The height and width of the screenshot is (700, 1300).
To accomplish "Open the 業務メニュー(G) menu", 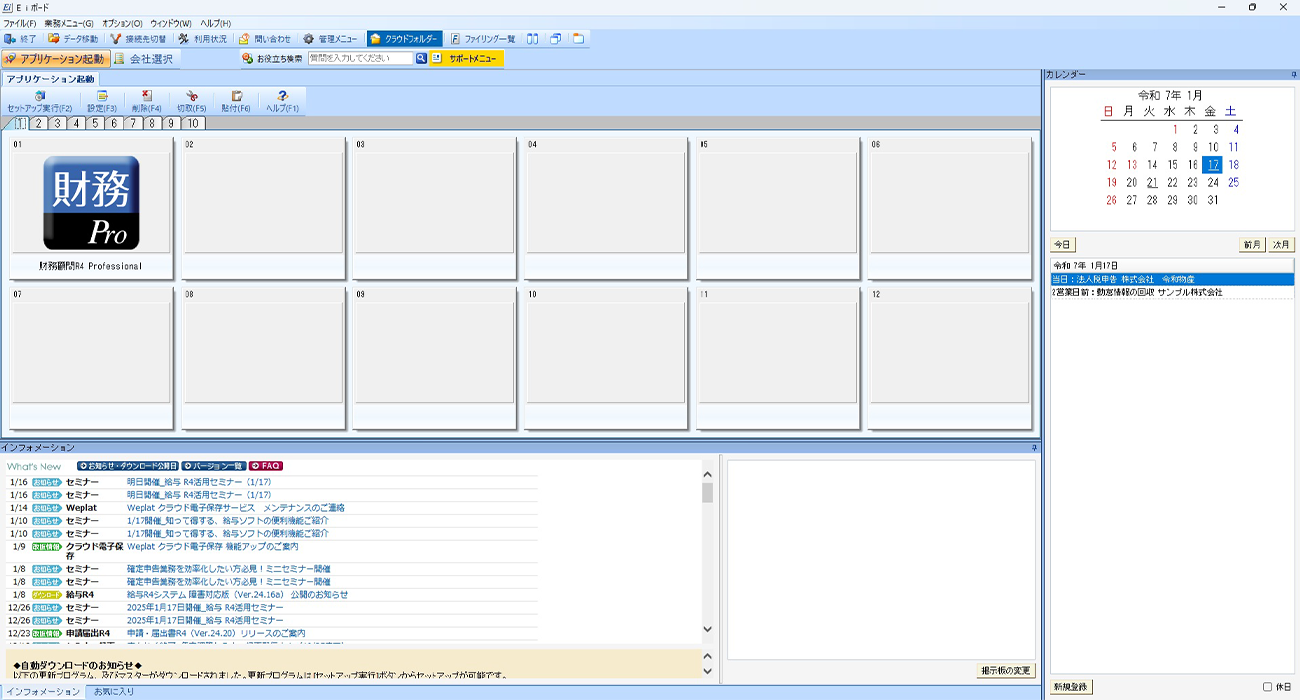I will (69, 23).
